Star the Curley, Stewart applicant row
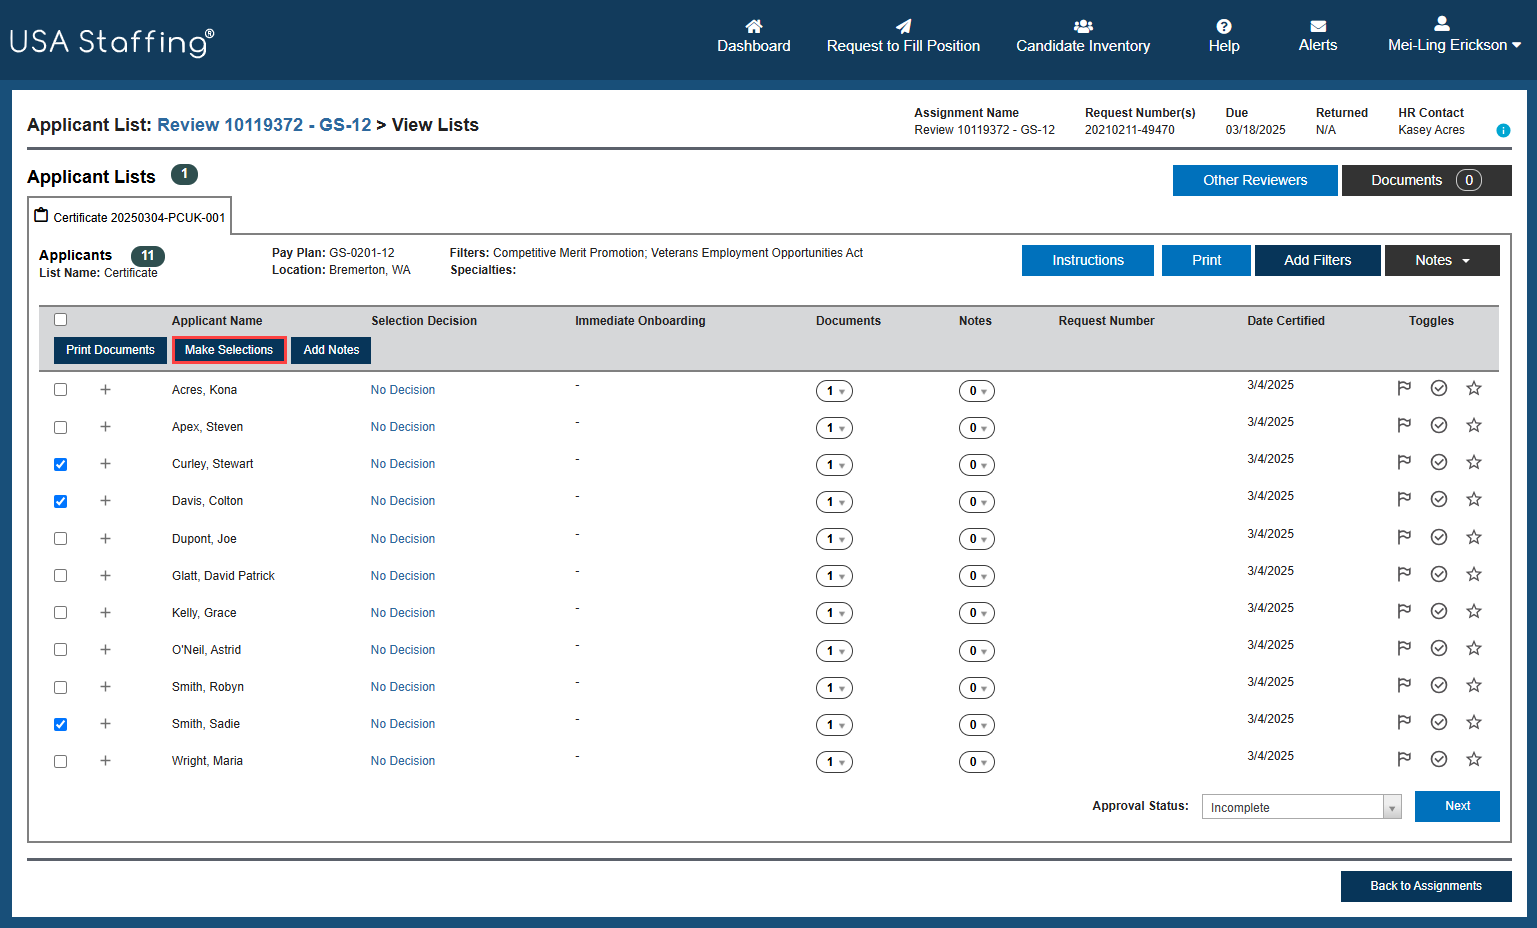1537x928 pixels. tap(1474, 462)
